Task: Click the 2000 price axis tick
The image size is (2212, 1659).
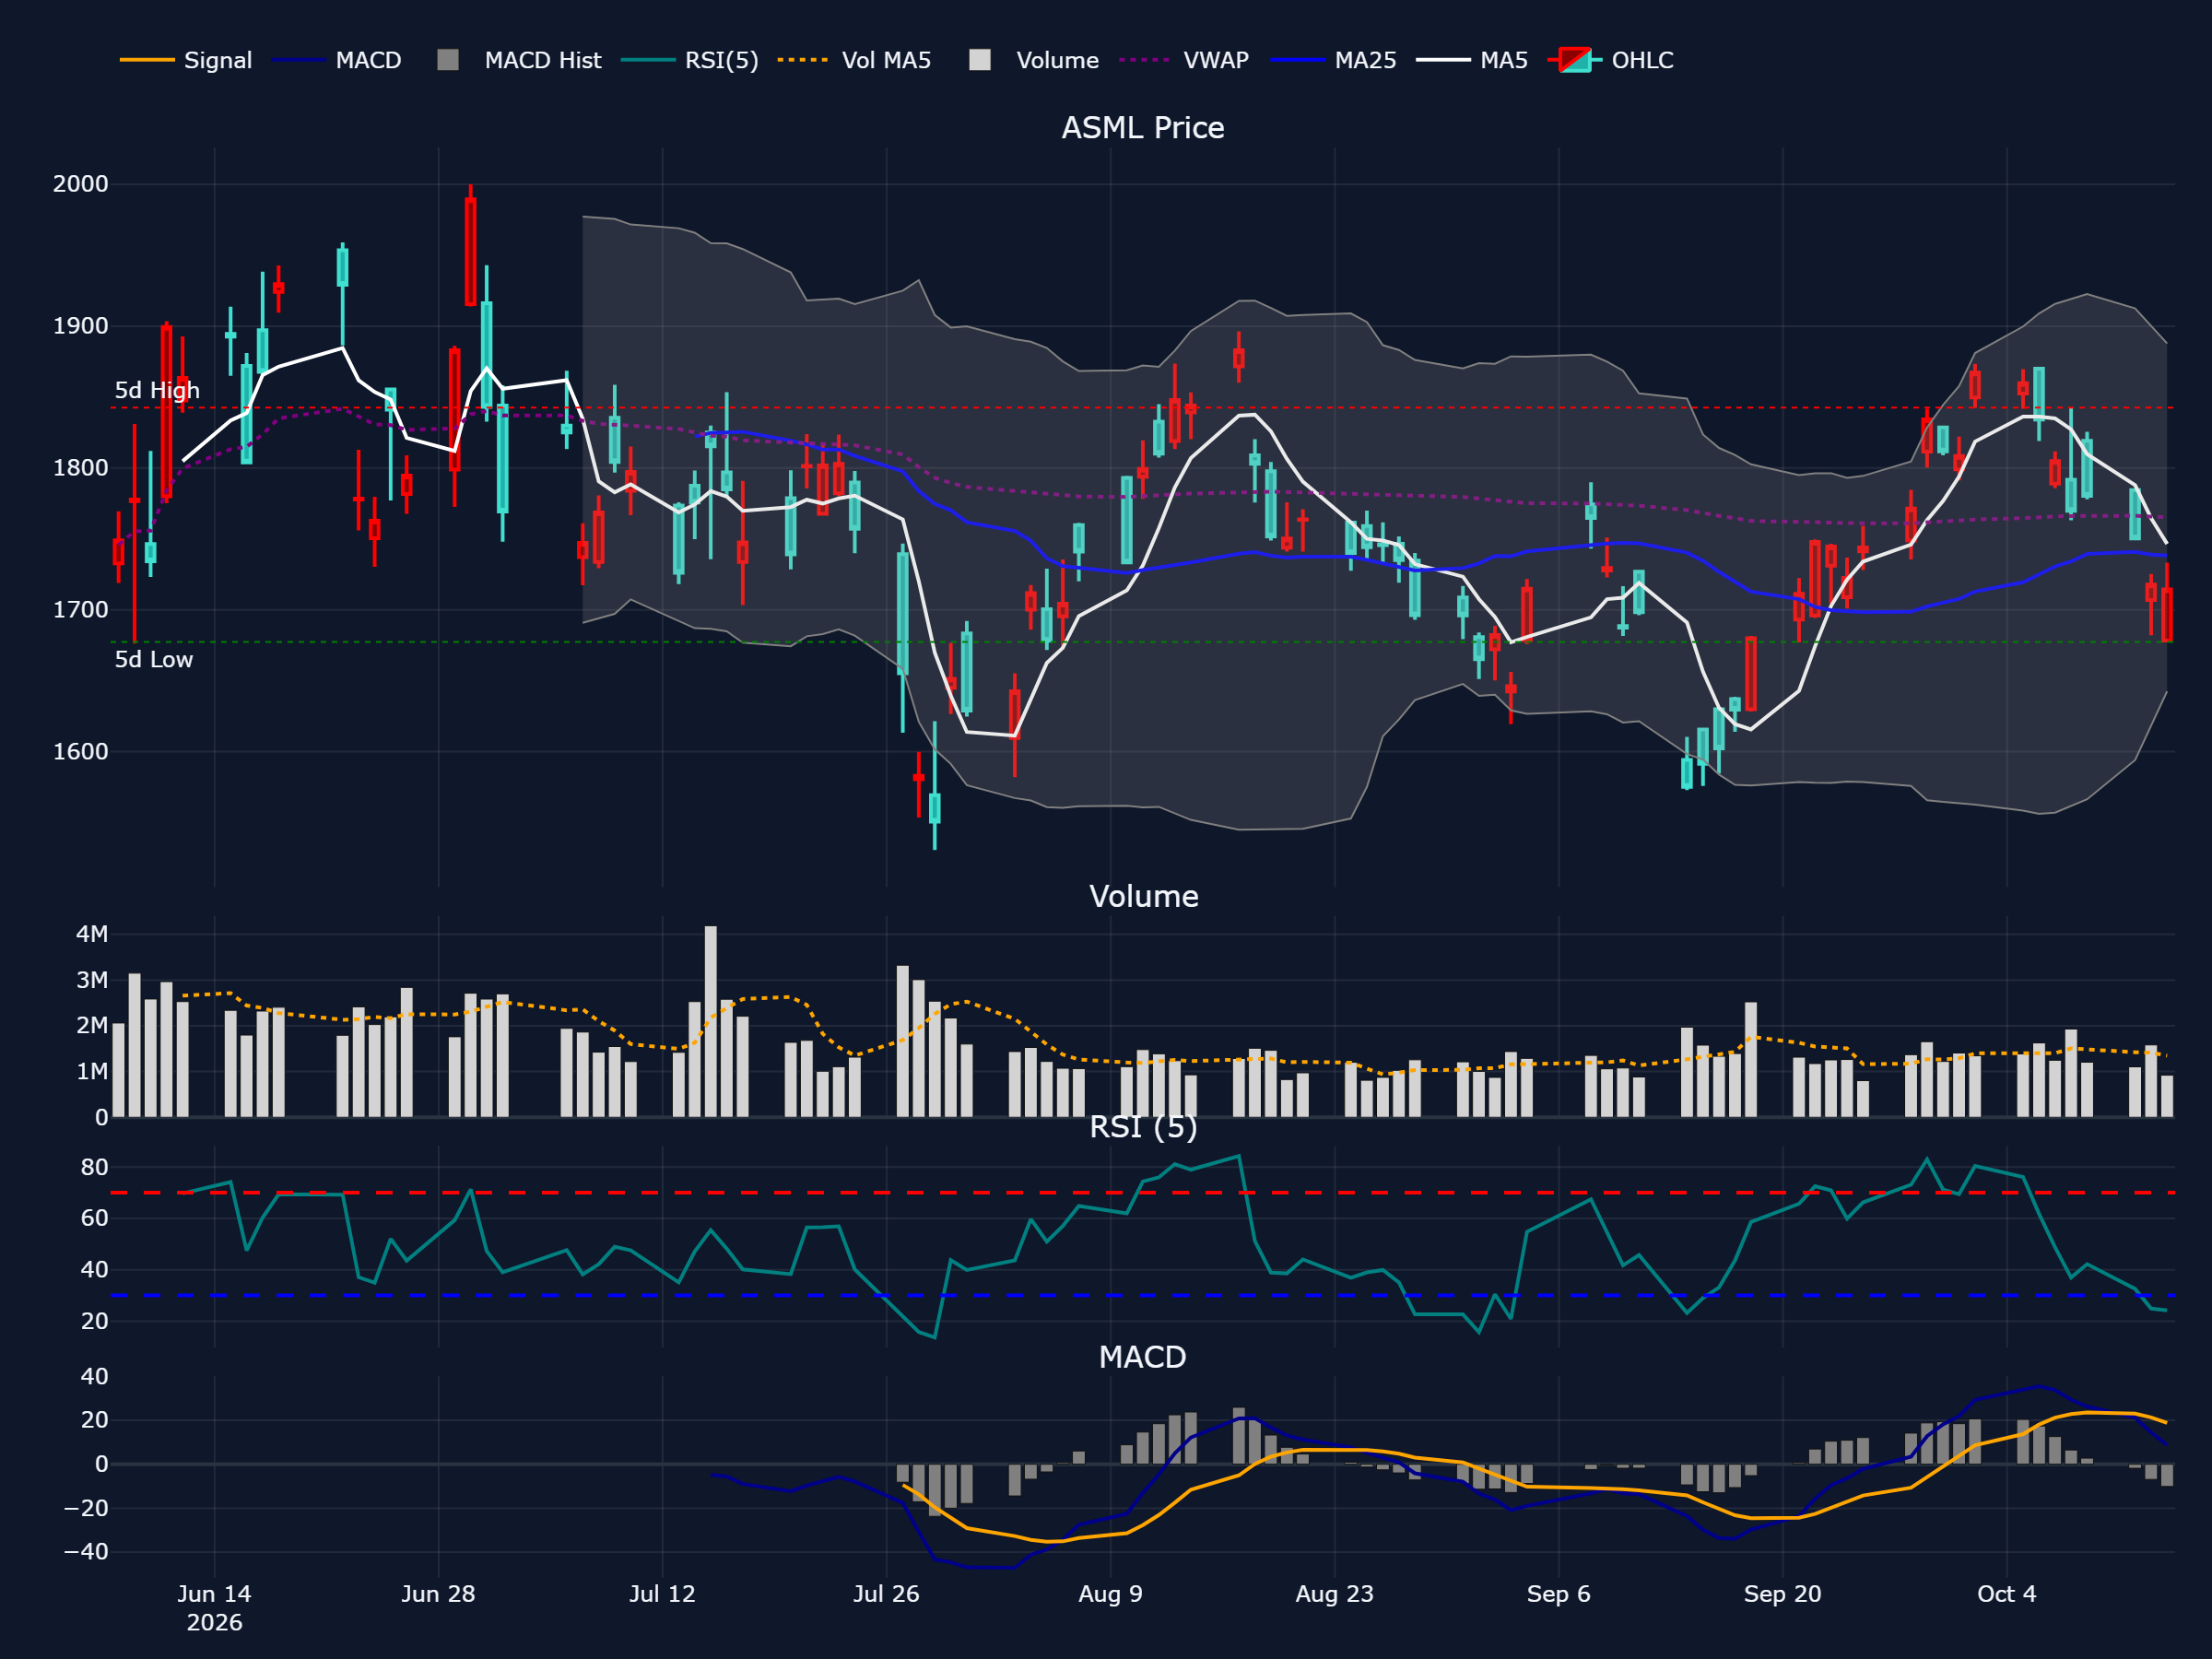Action: click(81, 184)
